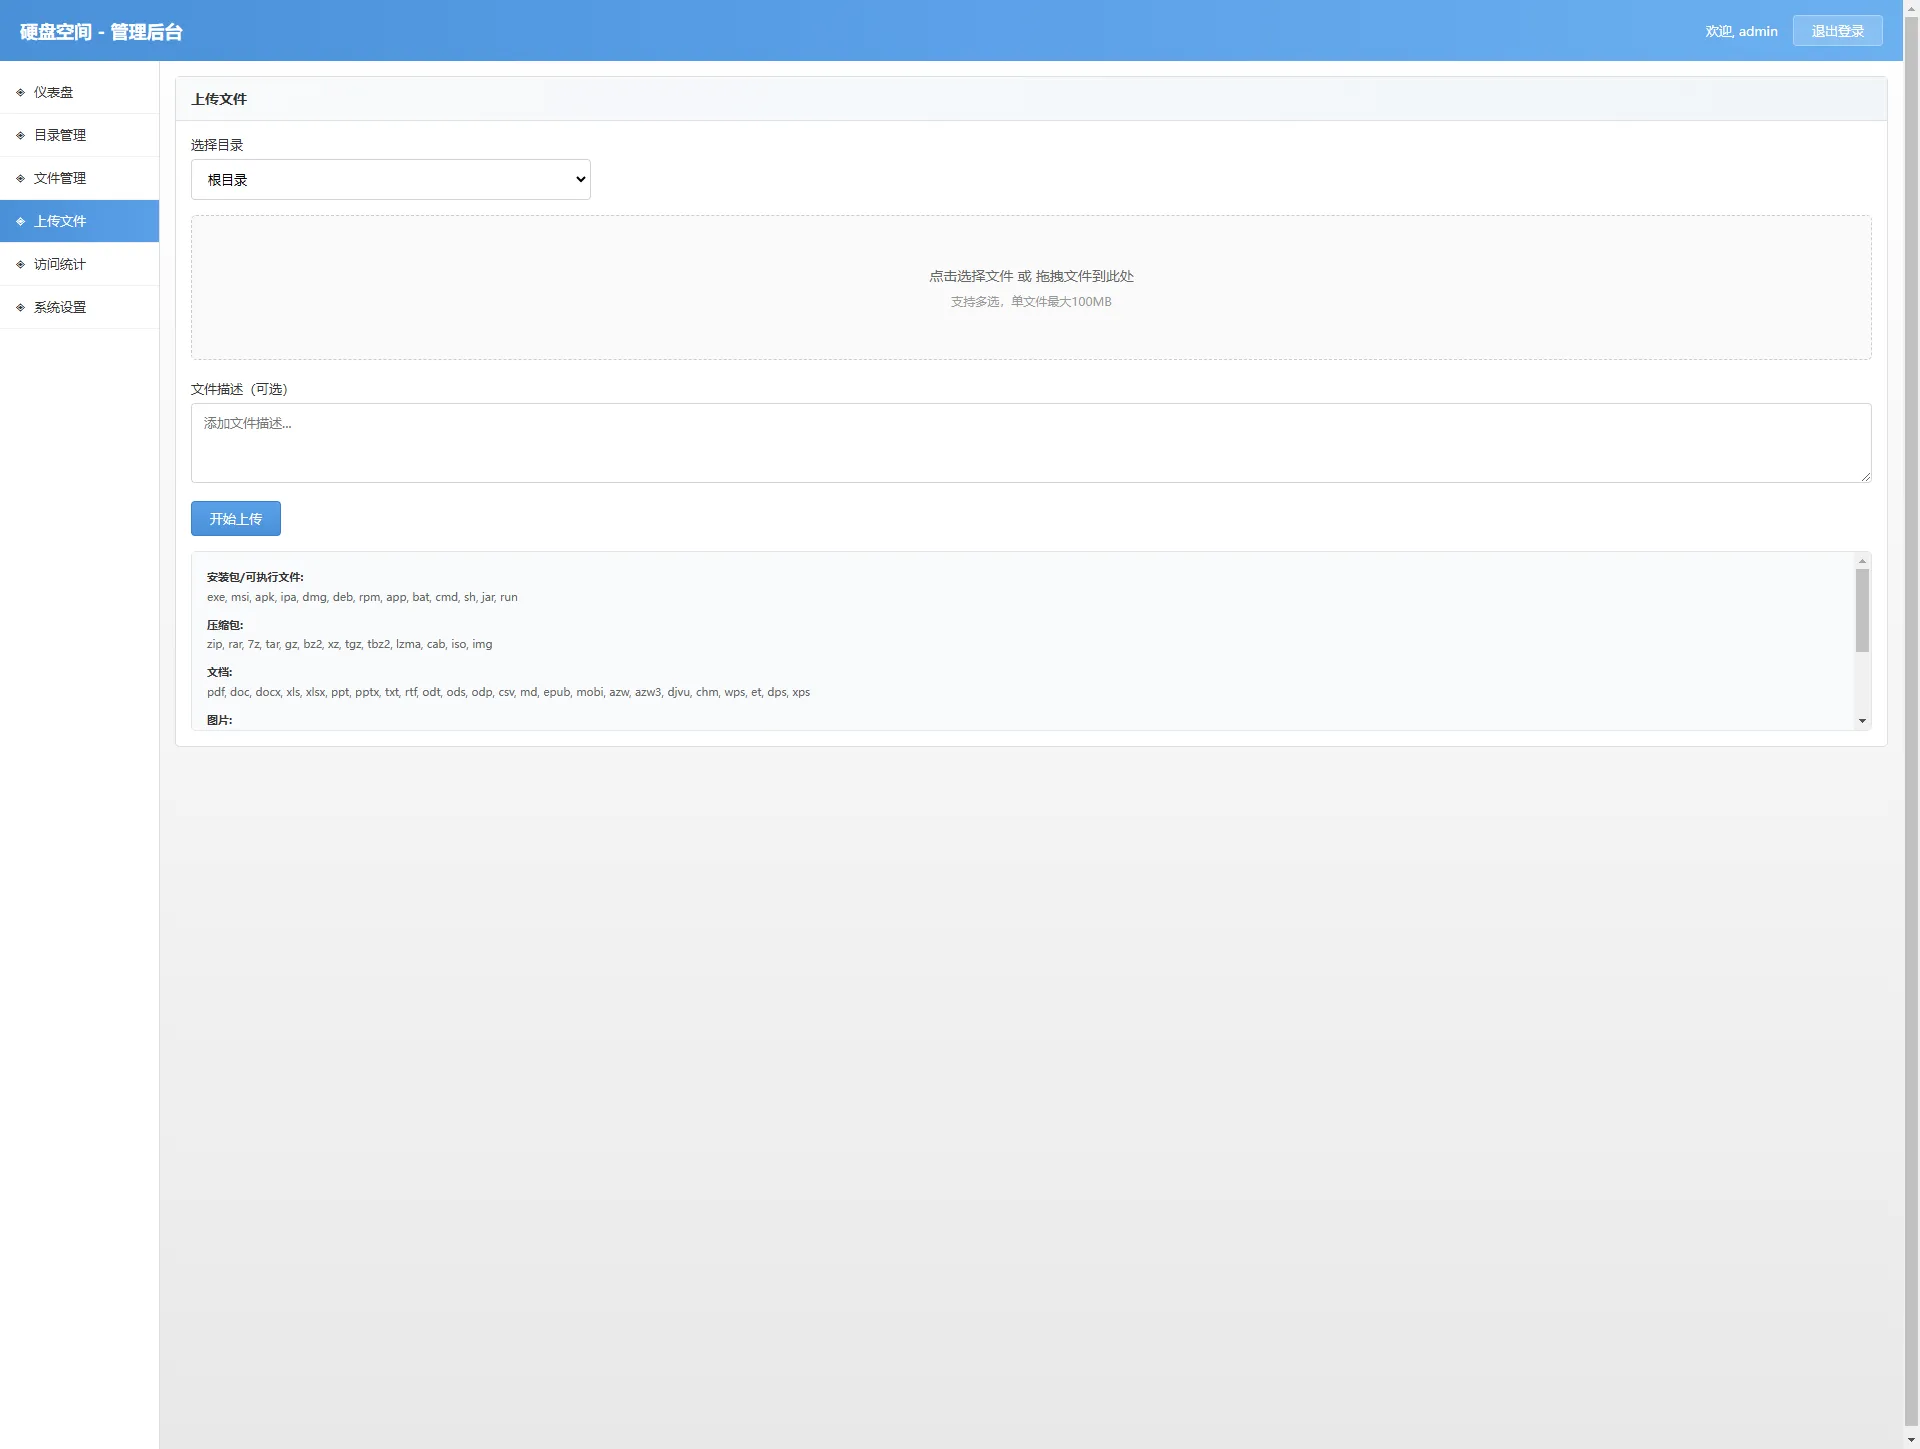
Task: Go to 目录管理 in the sidebar
Action: (60, 135)
